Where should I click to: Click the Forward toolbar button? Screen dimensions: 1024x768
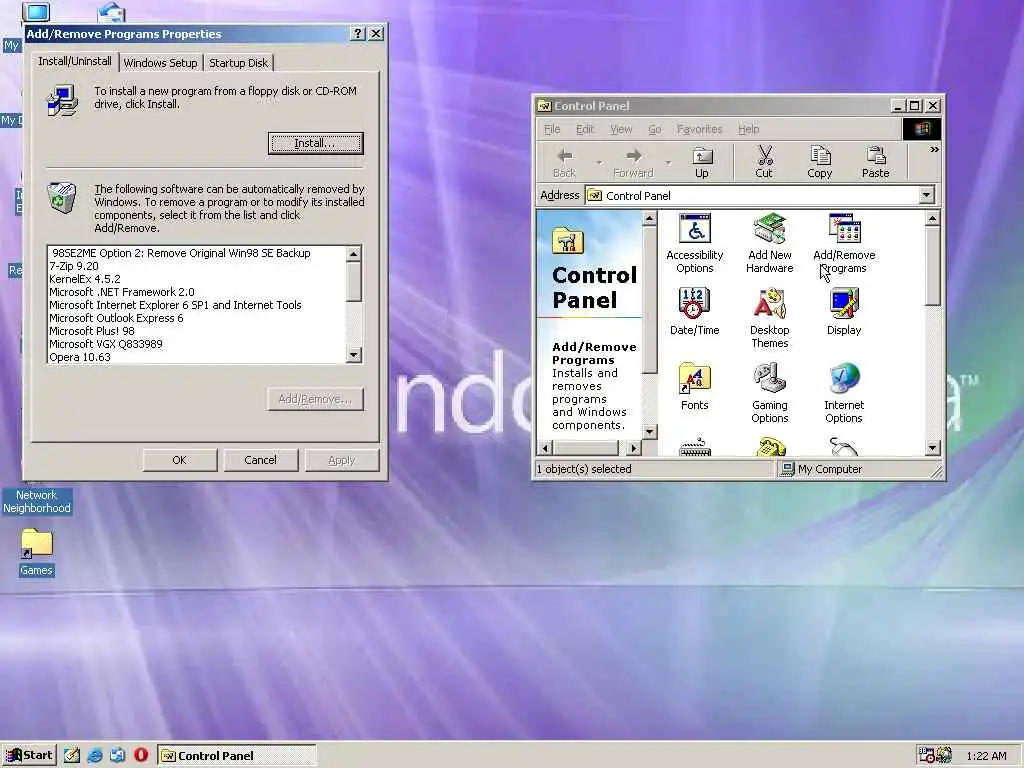(x=633, y=163)
